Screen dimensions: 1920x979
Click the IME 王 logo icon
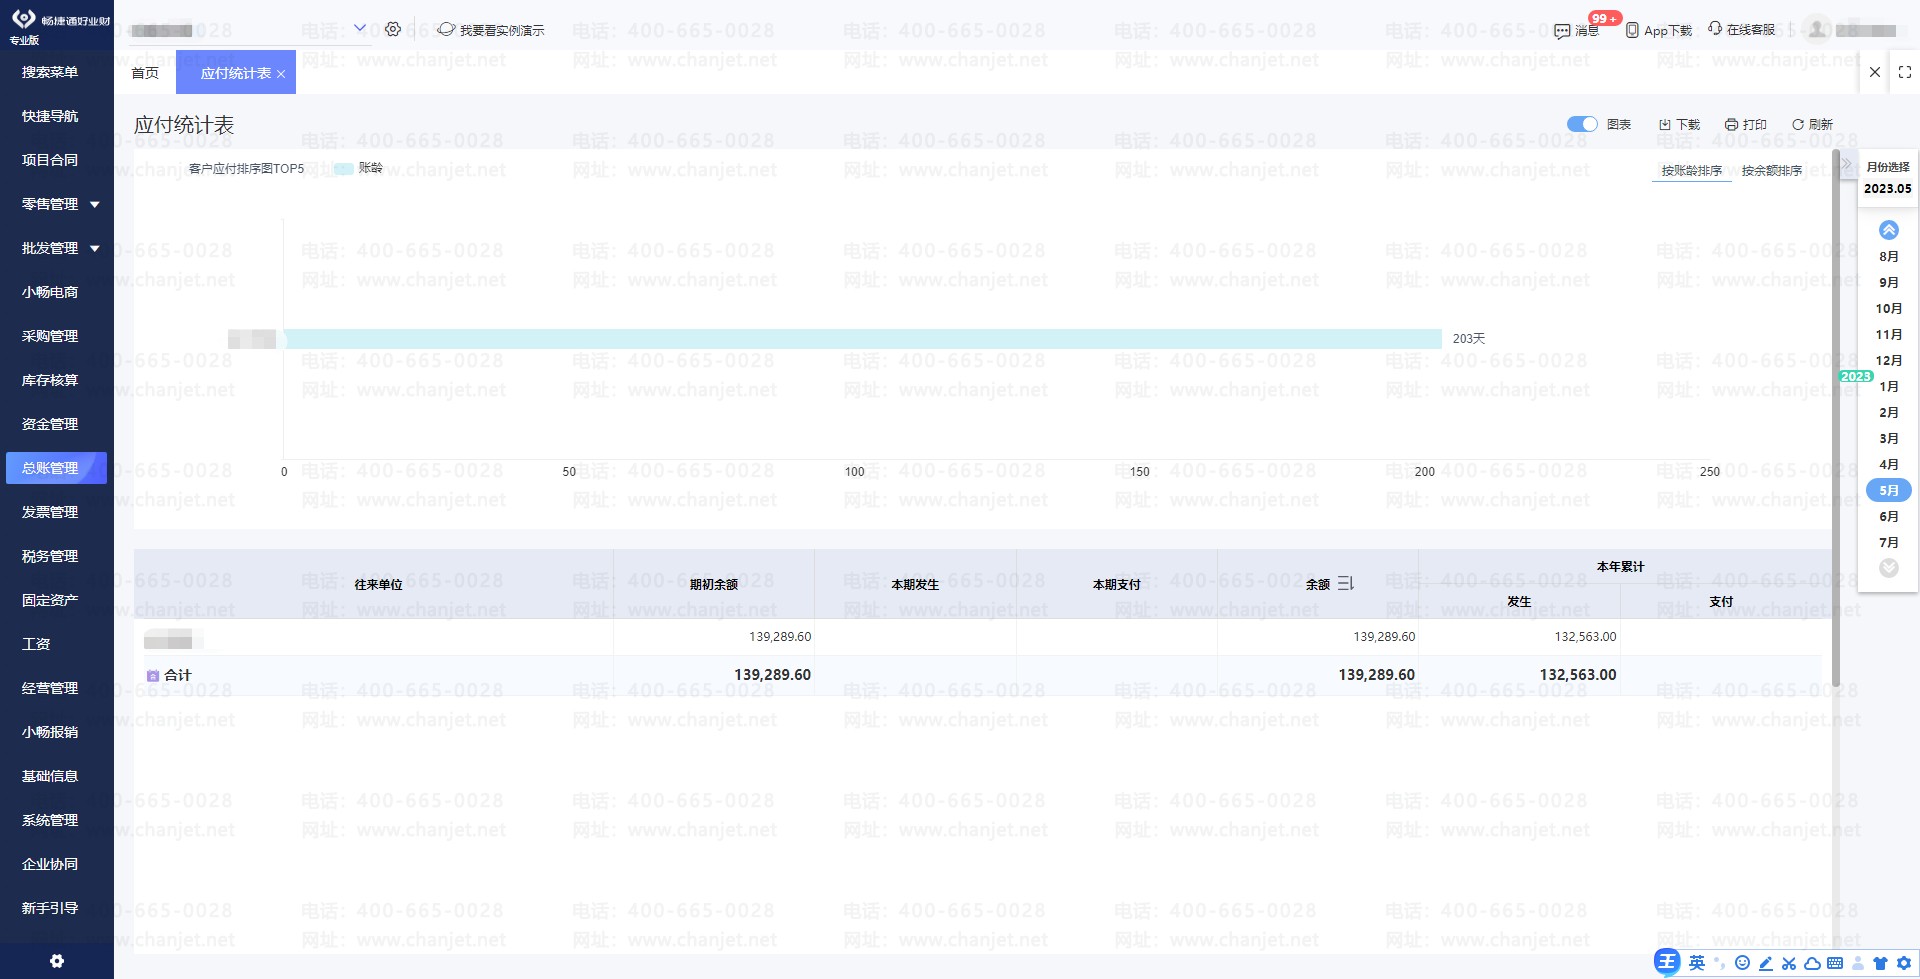[1667, 962]
